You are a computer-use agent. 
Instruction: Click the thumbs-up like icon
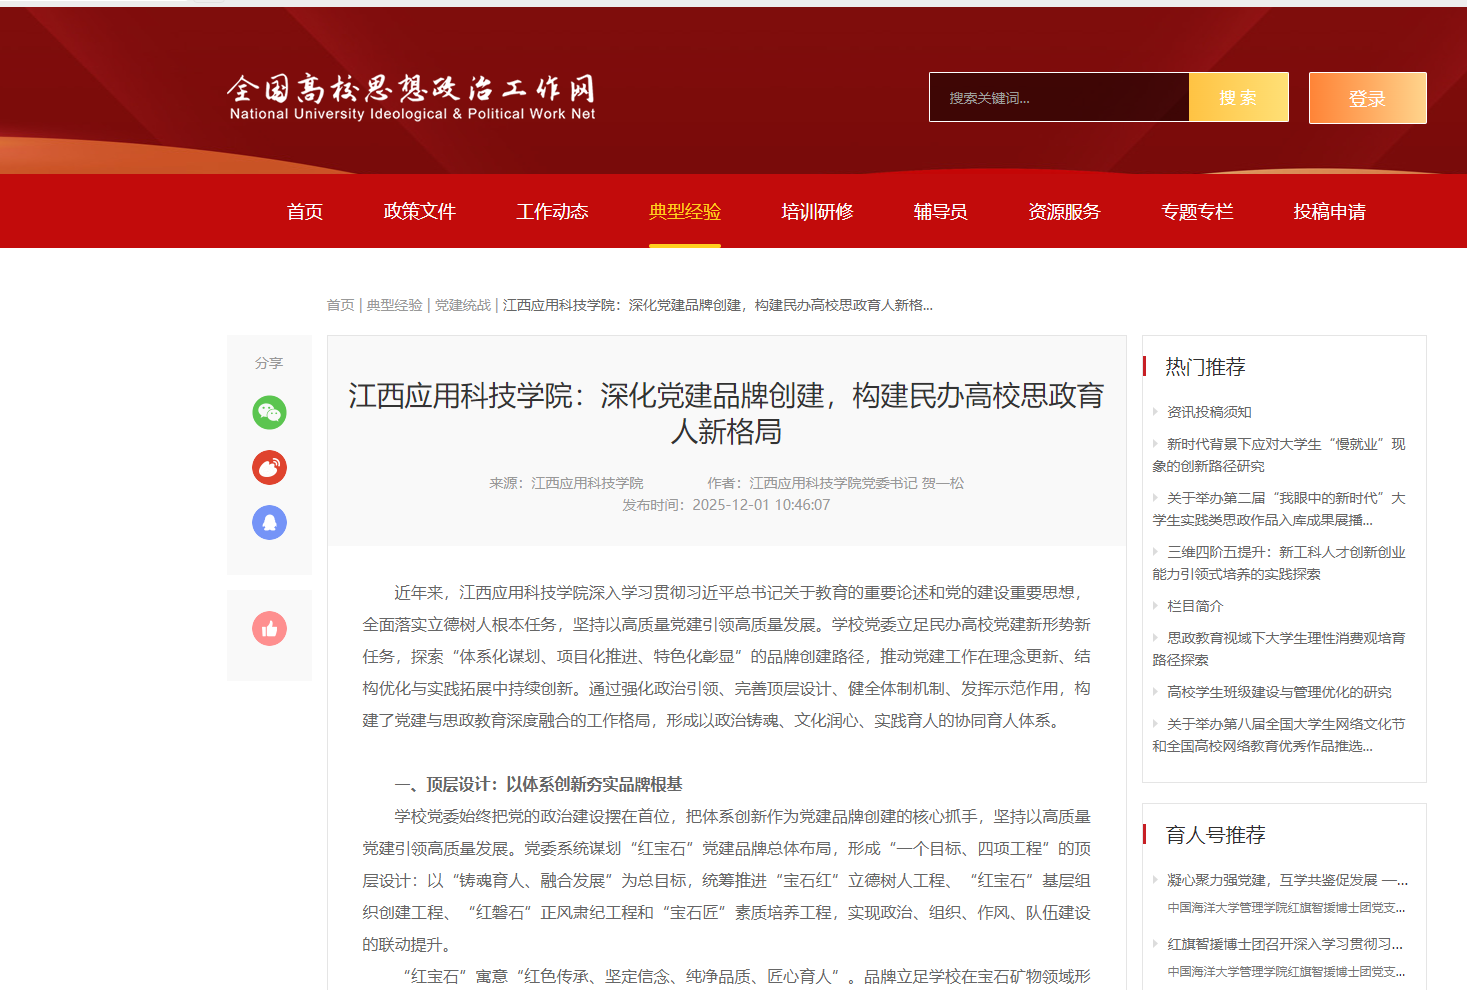pyautogui.click(x=269, y=628)
